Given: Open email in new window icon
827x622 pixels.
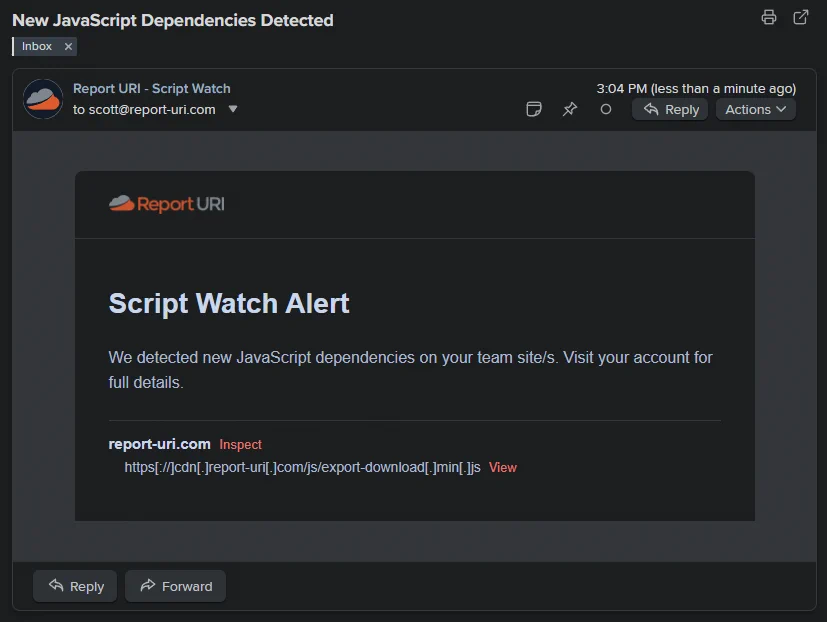Looking at the screenshot, I should pyautogui.click(x=801, y=17).
